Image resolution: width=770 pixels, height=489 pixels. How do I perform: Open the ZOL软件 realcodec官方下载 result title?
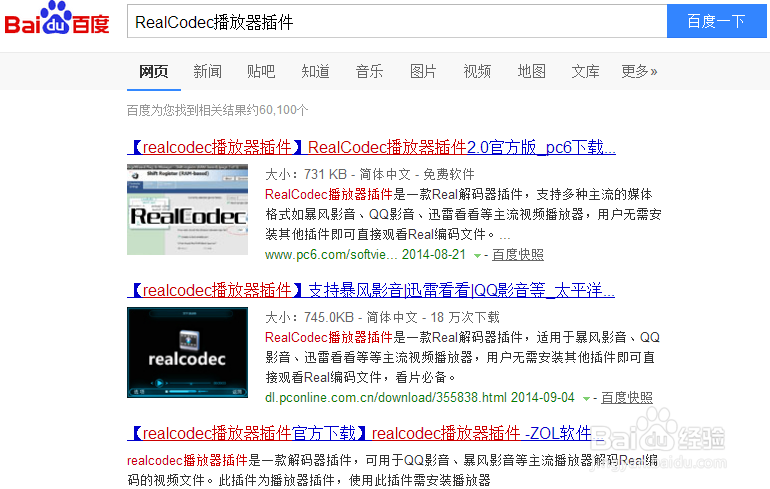click(x=366, y=433)
